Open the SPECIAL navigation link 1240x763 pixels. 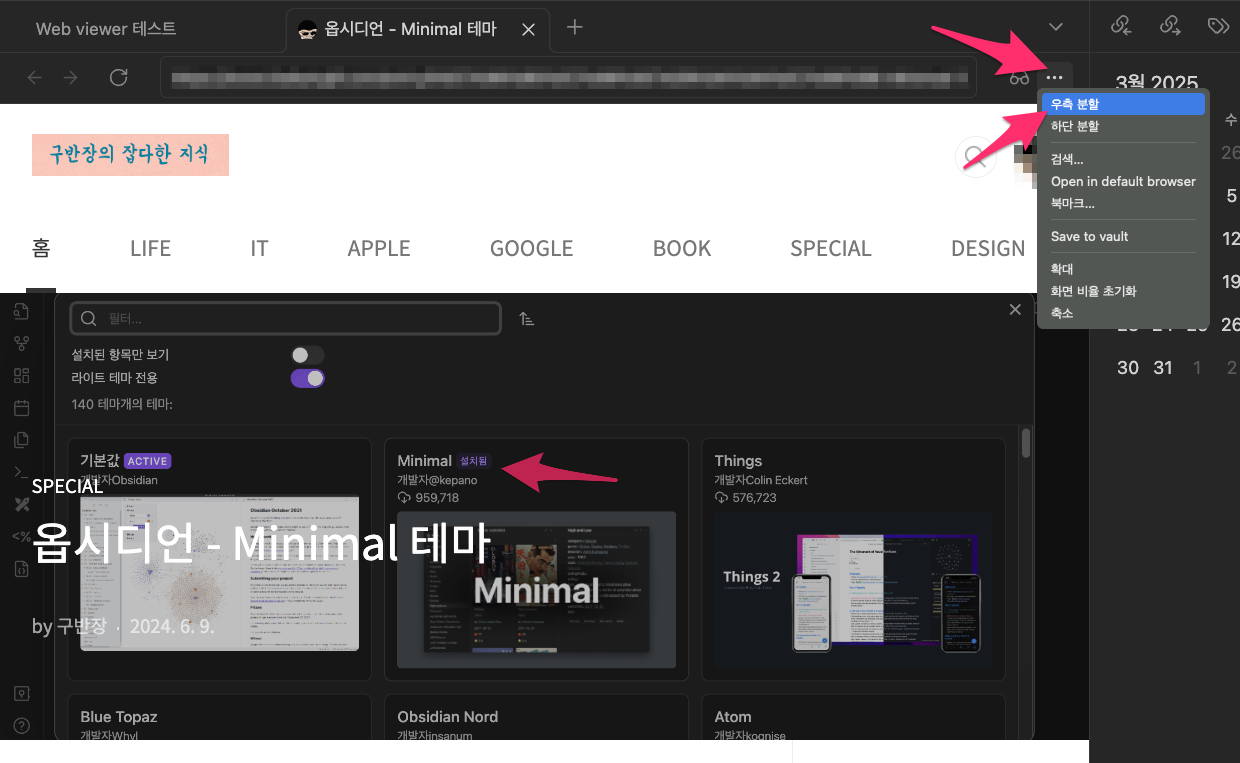click(x=831, y=248)
